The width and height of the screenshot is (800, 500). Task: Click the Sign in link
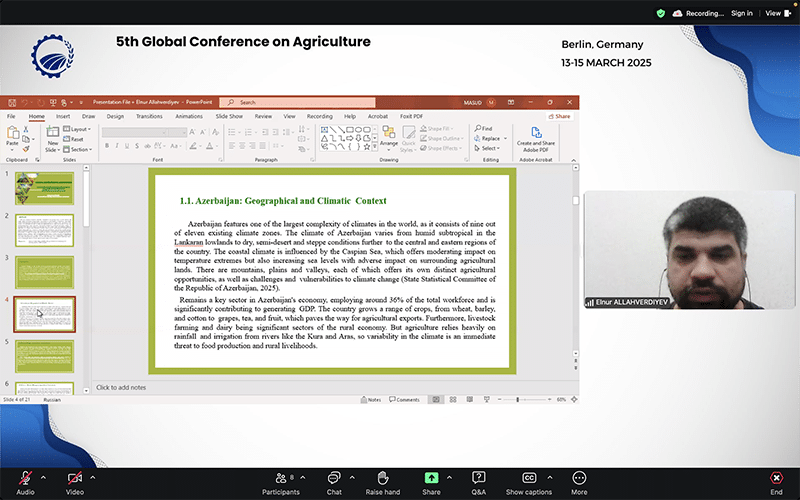[741, 13]
